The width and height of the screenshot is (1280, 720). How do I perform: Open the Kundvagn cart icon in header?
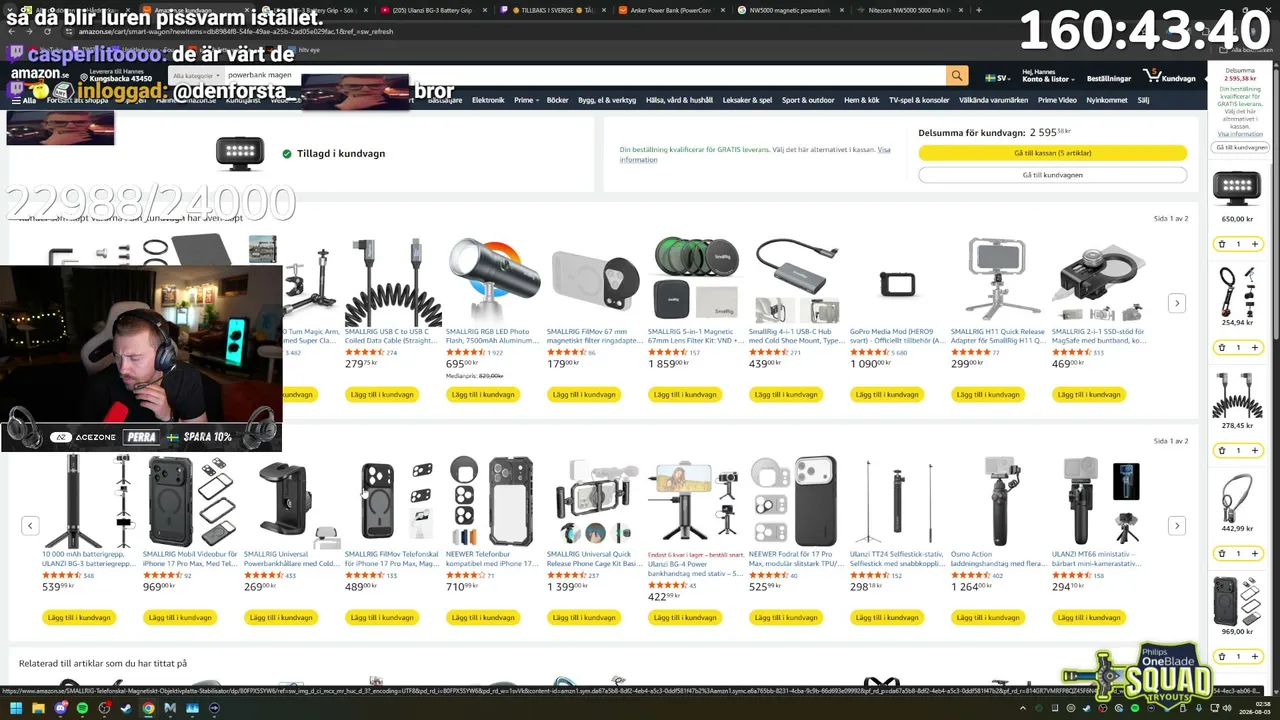point(1170,77)
